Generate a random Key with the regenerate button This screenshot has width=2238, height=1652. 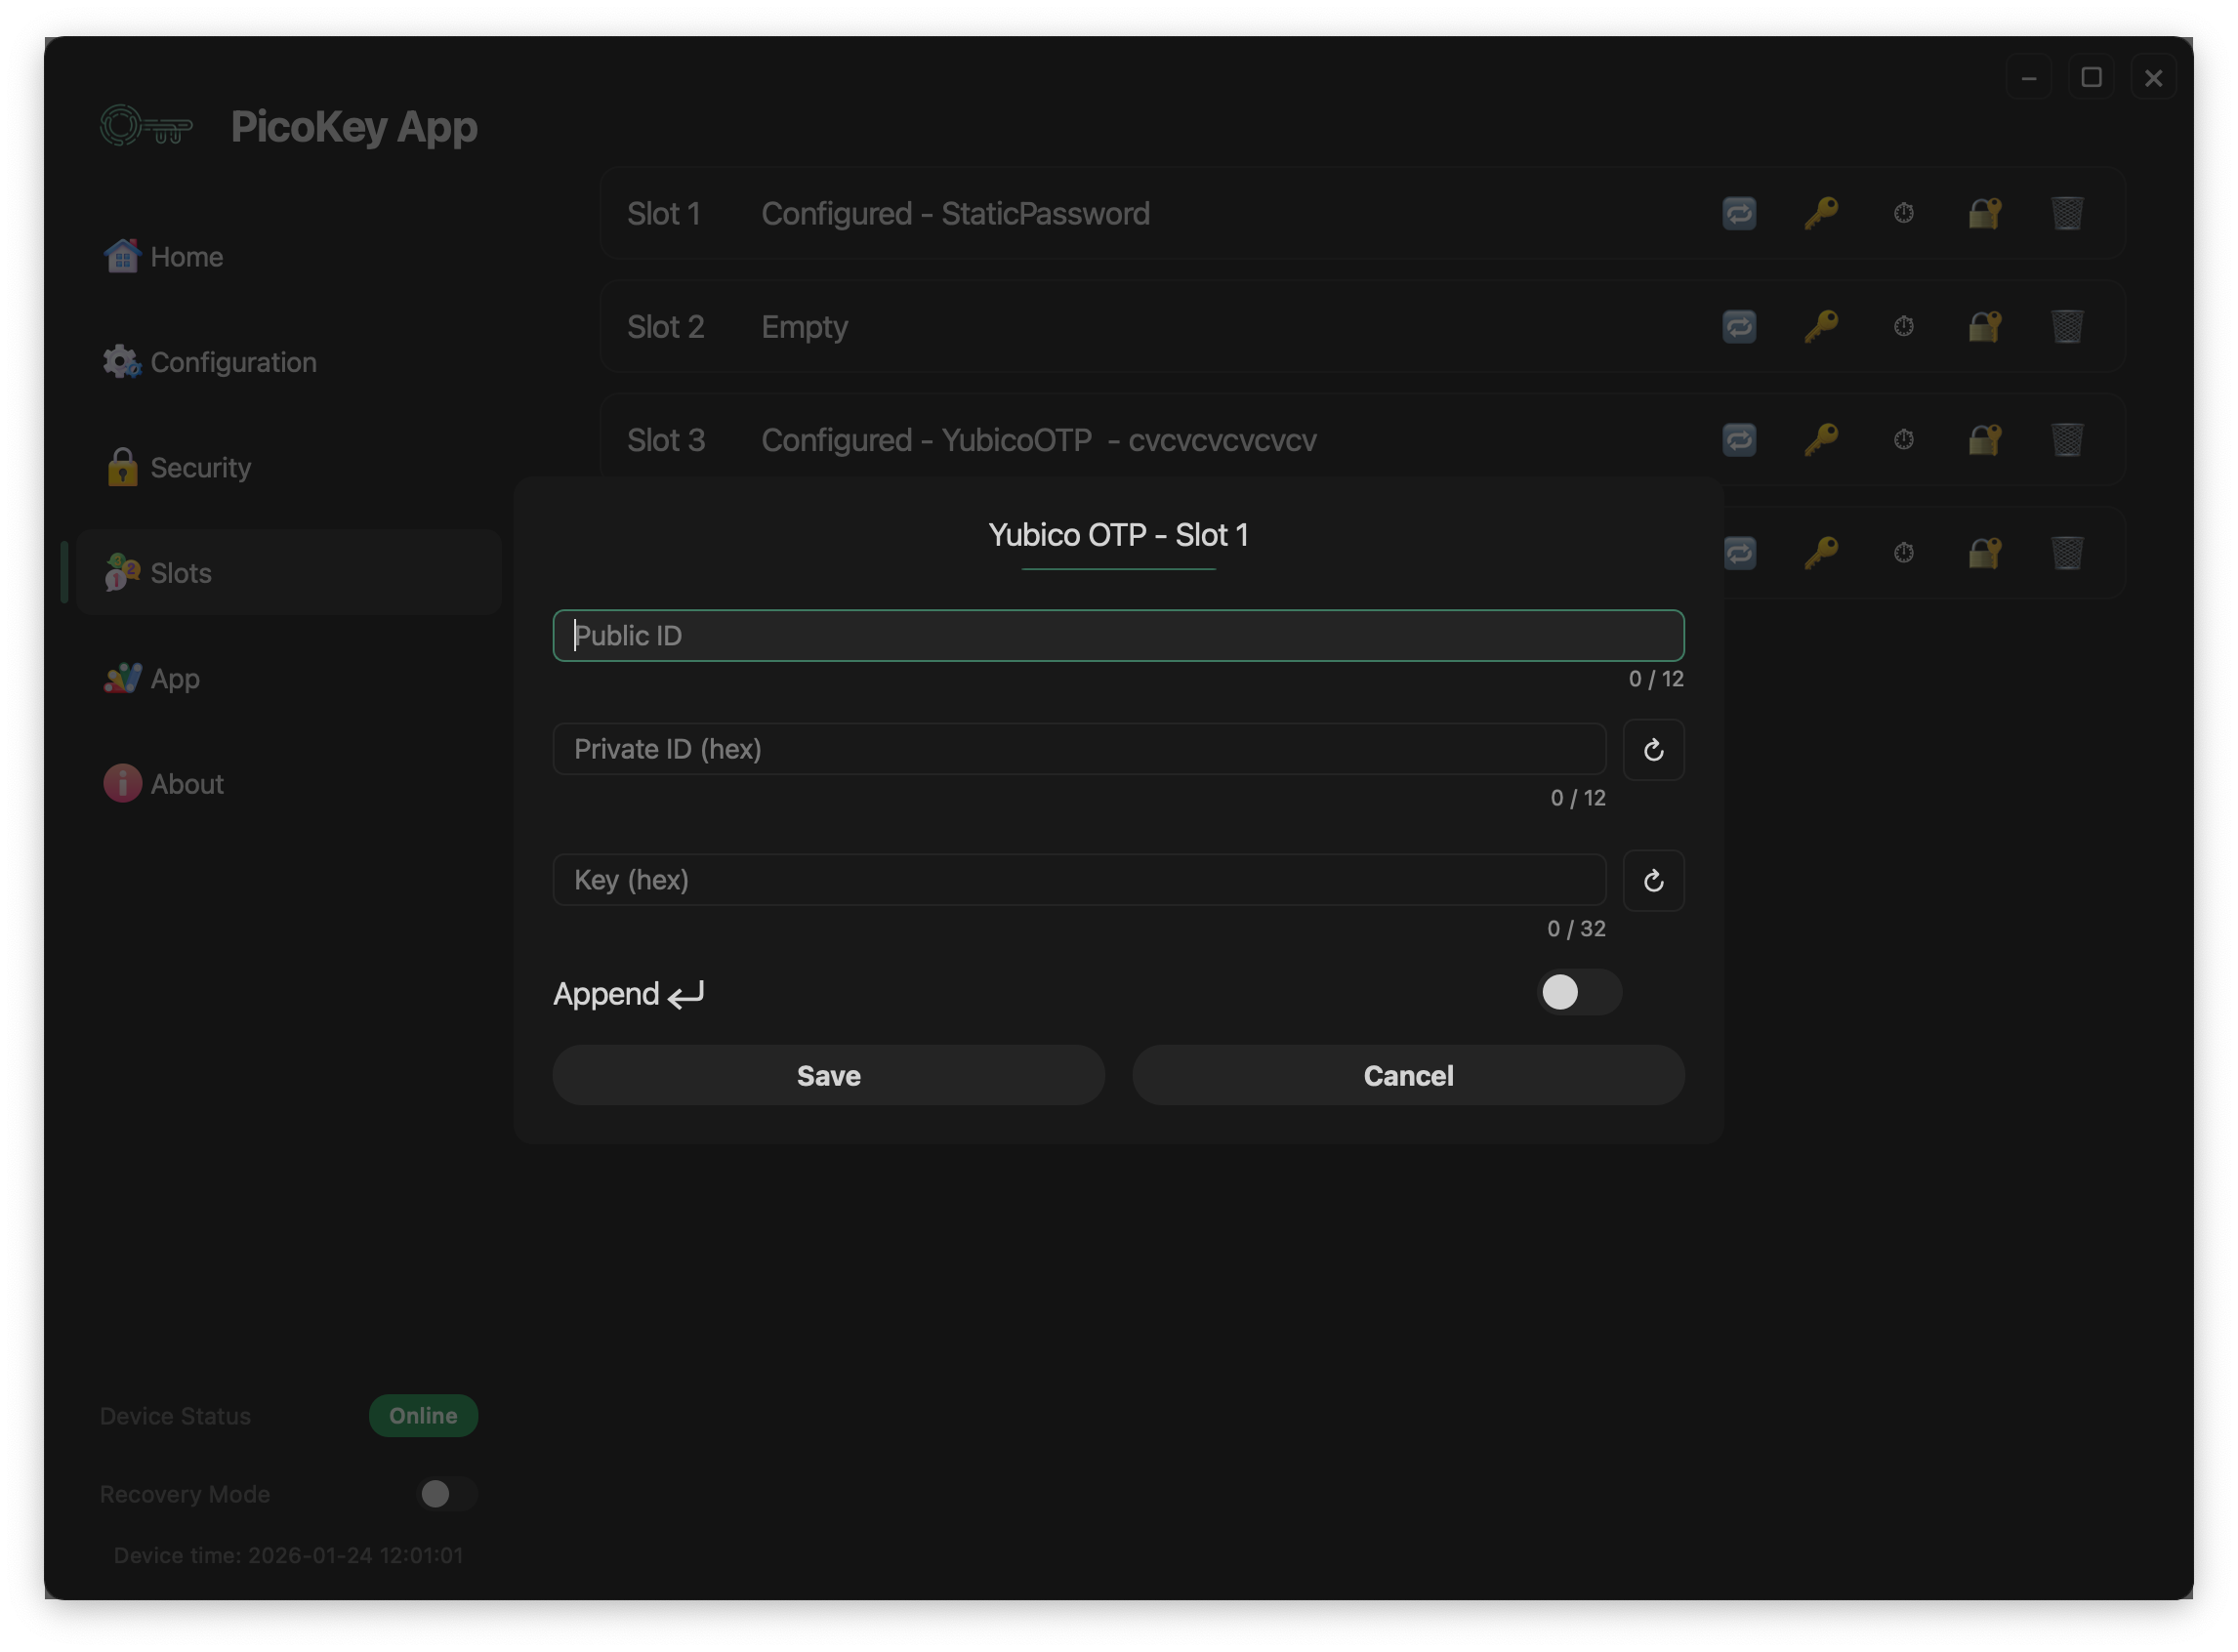(1653, 881)
